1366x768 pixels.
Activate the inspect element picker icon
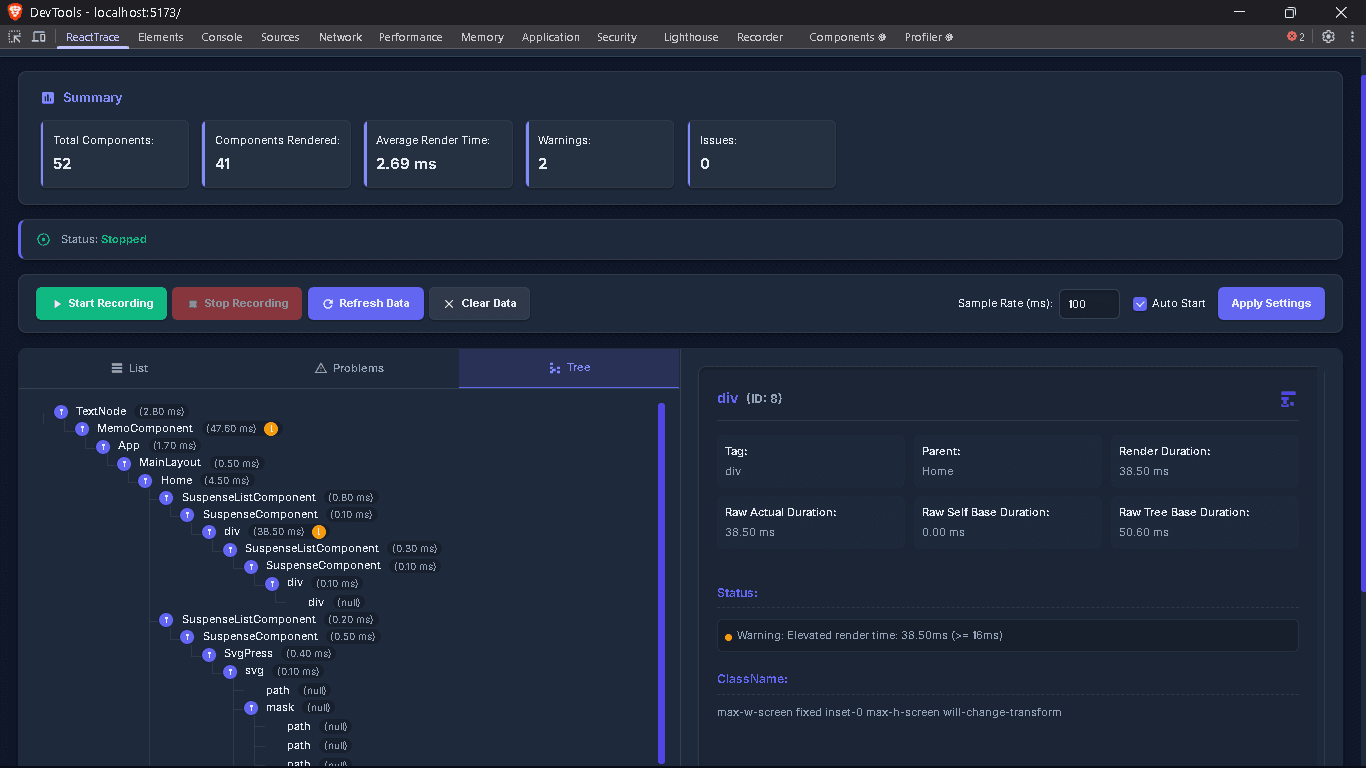point(15,37)
